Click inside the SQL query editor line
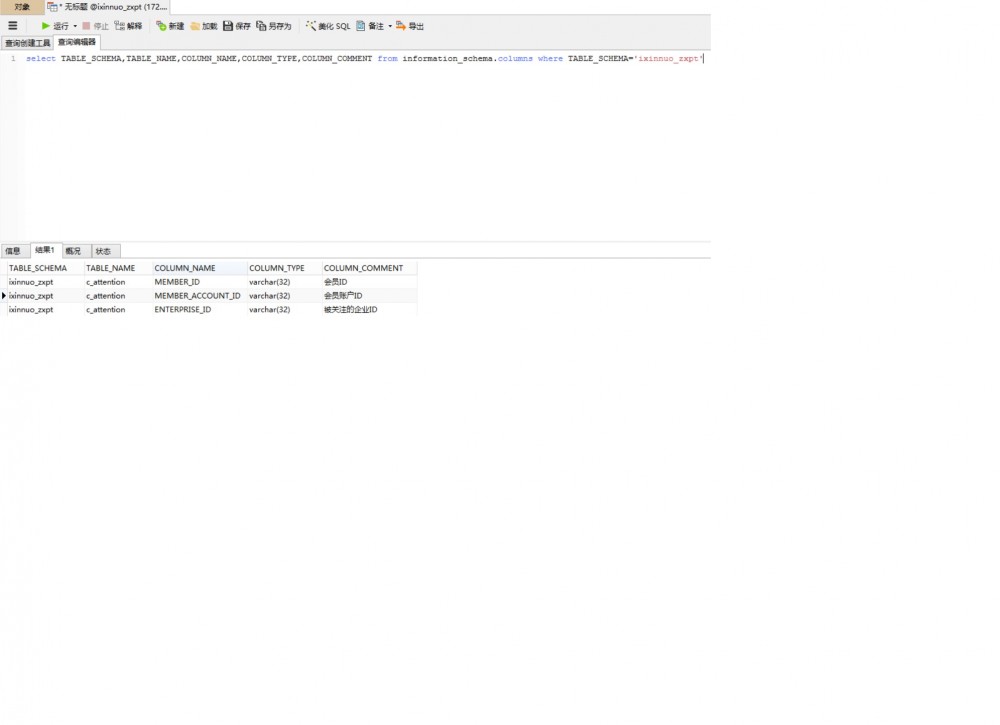 [x=364, y=59]
